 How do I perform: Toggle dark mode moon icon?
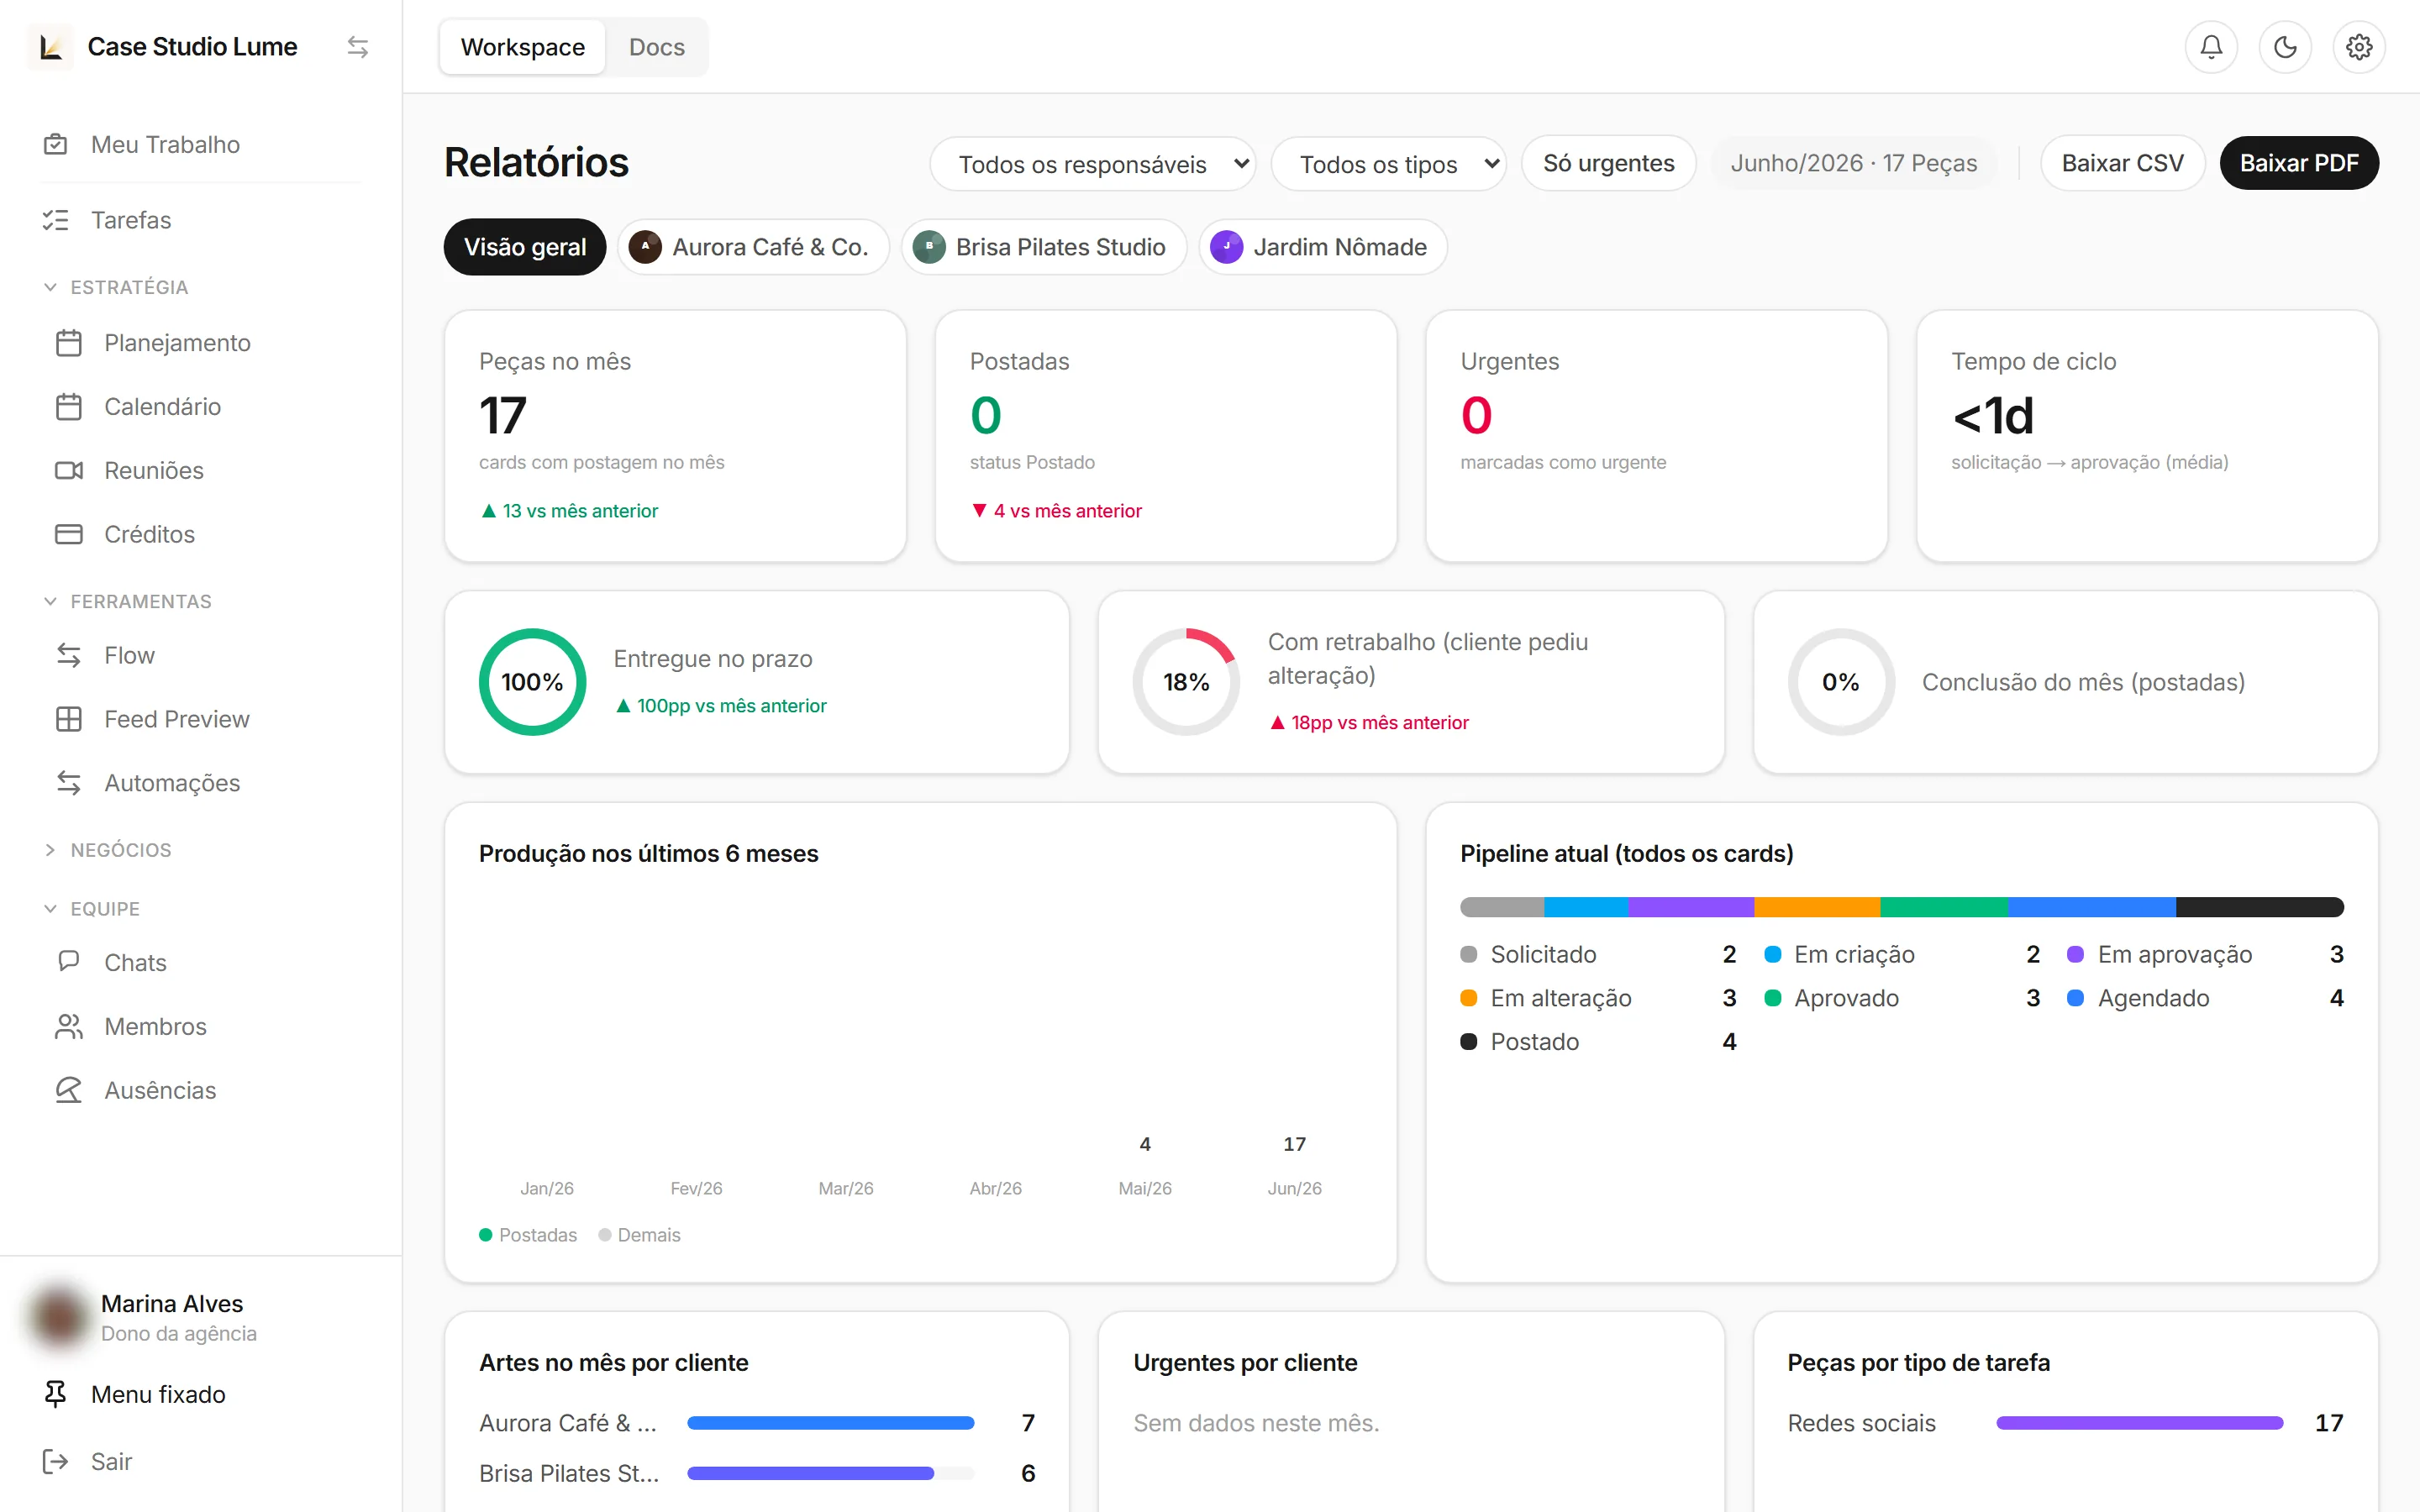(x=2285, y=47)
